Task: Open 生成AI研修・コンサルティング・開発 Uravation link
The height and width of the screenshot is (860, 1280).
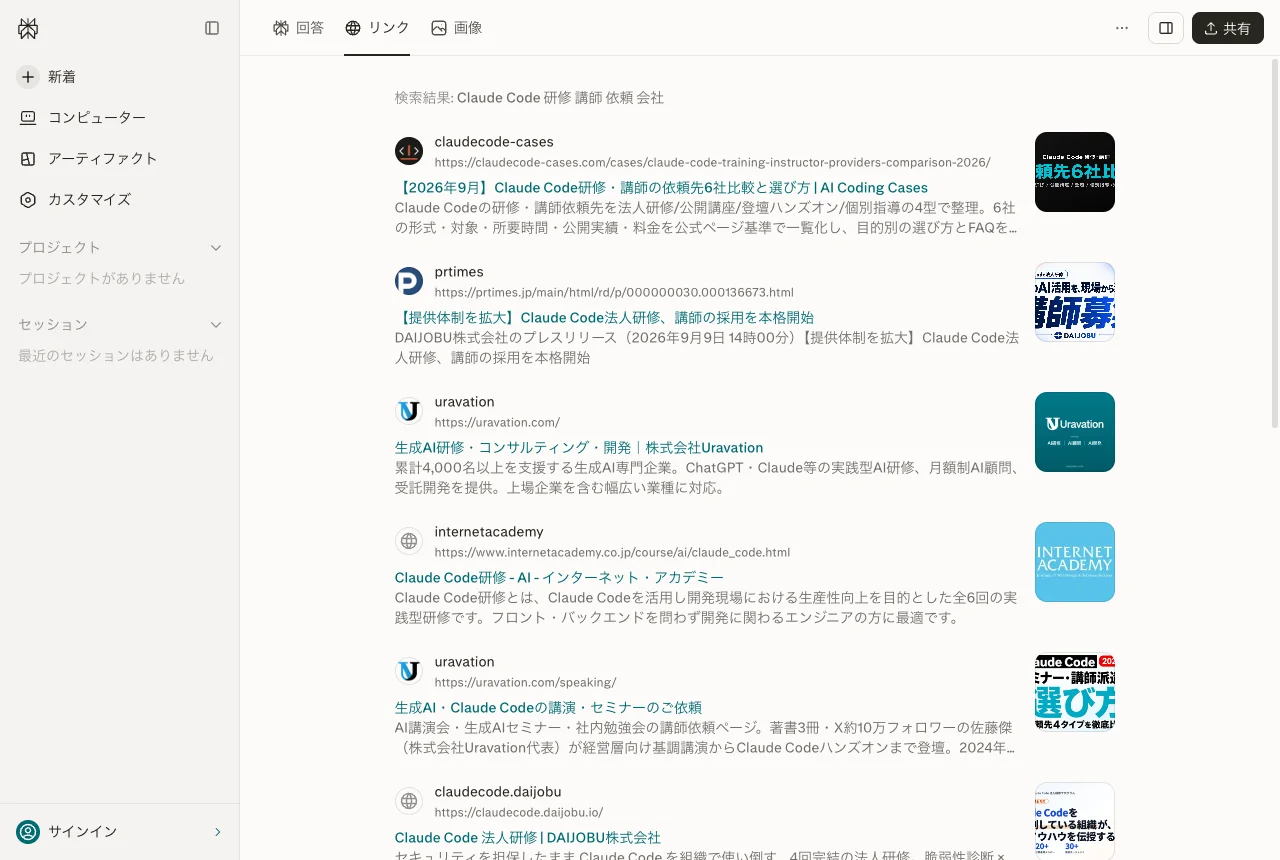Action: click(x=579, y=447)
